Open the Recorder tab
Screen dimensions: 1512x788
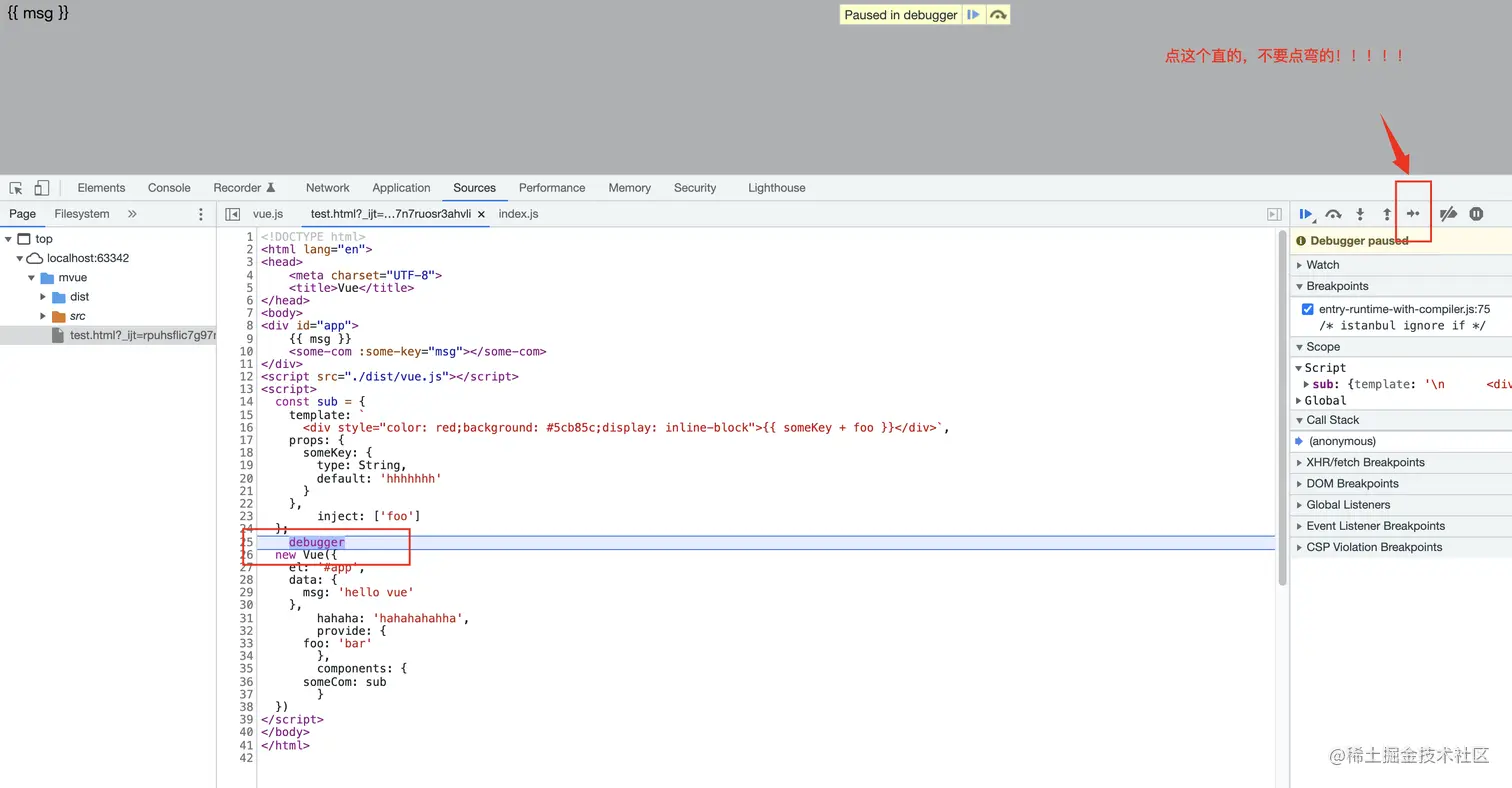tap(244, 188)
